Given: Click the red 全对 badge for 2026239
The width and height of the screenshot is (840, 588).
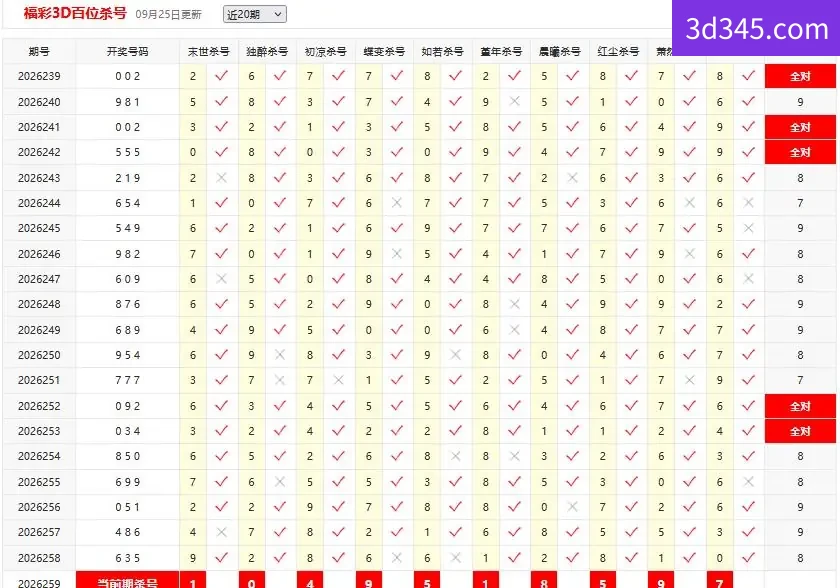Looking at the screenshot, I should click(800, 76).
